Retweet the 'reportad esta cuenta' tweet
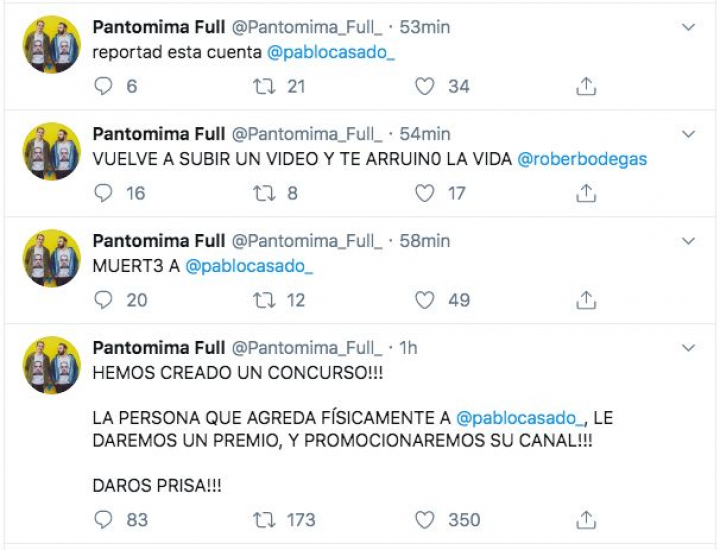 pyautogui.click(x=265, y=86)
